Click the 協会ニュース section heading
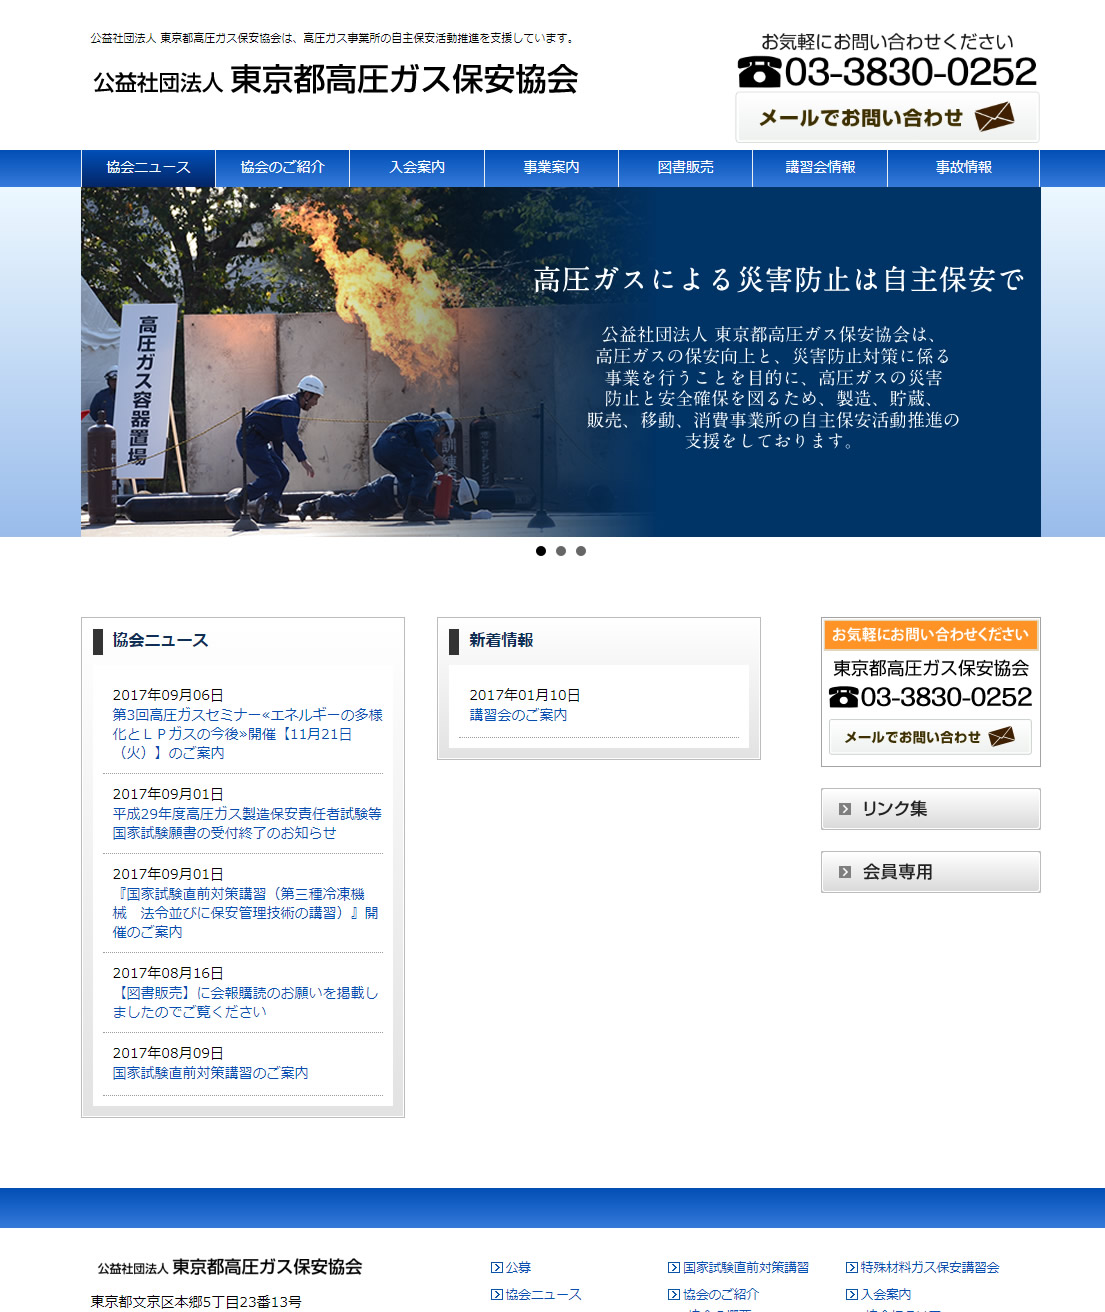Viewport: 1105px width, 1312px height. pos(160,640)
